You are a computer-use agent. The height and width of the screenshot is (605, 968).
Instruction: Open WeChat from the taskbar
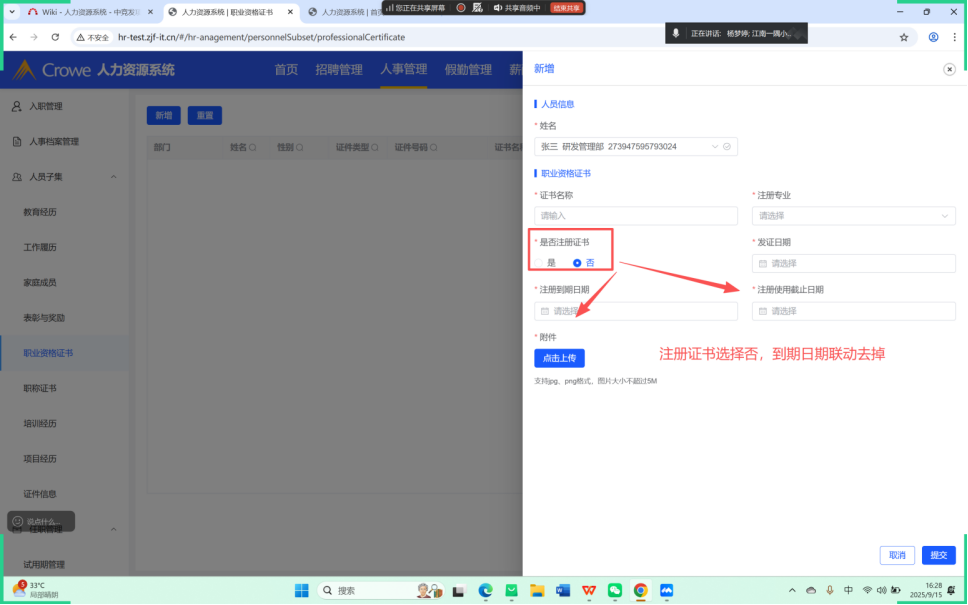pos(615,591)
